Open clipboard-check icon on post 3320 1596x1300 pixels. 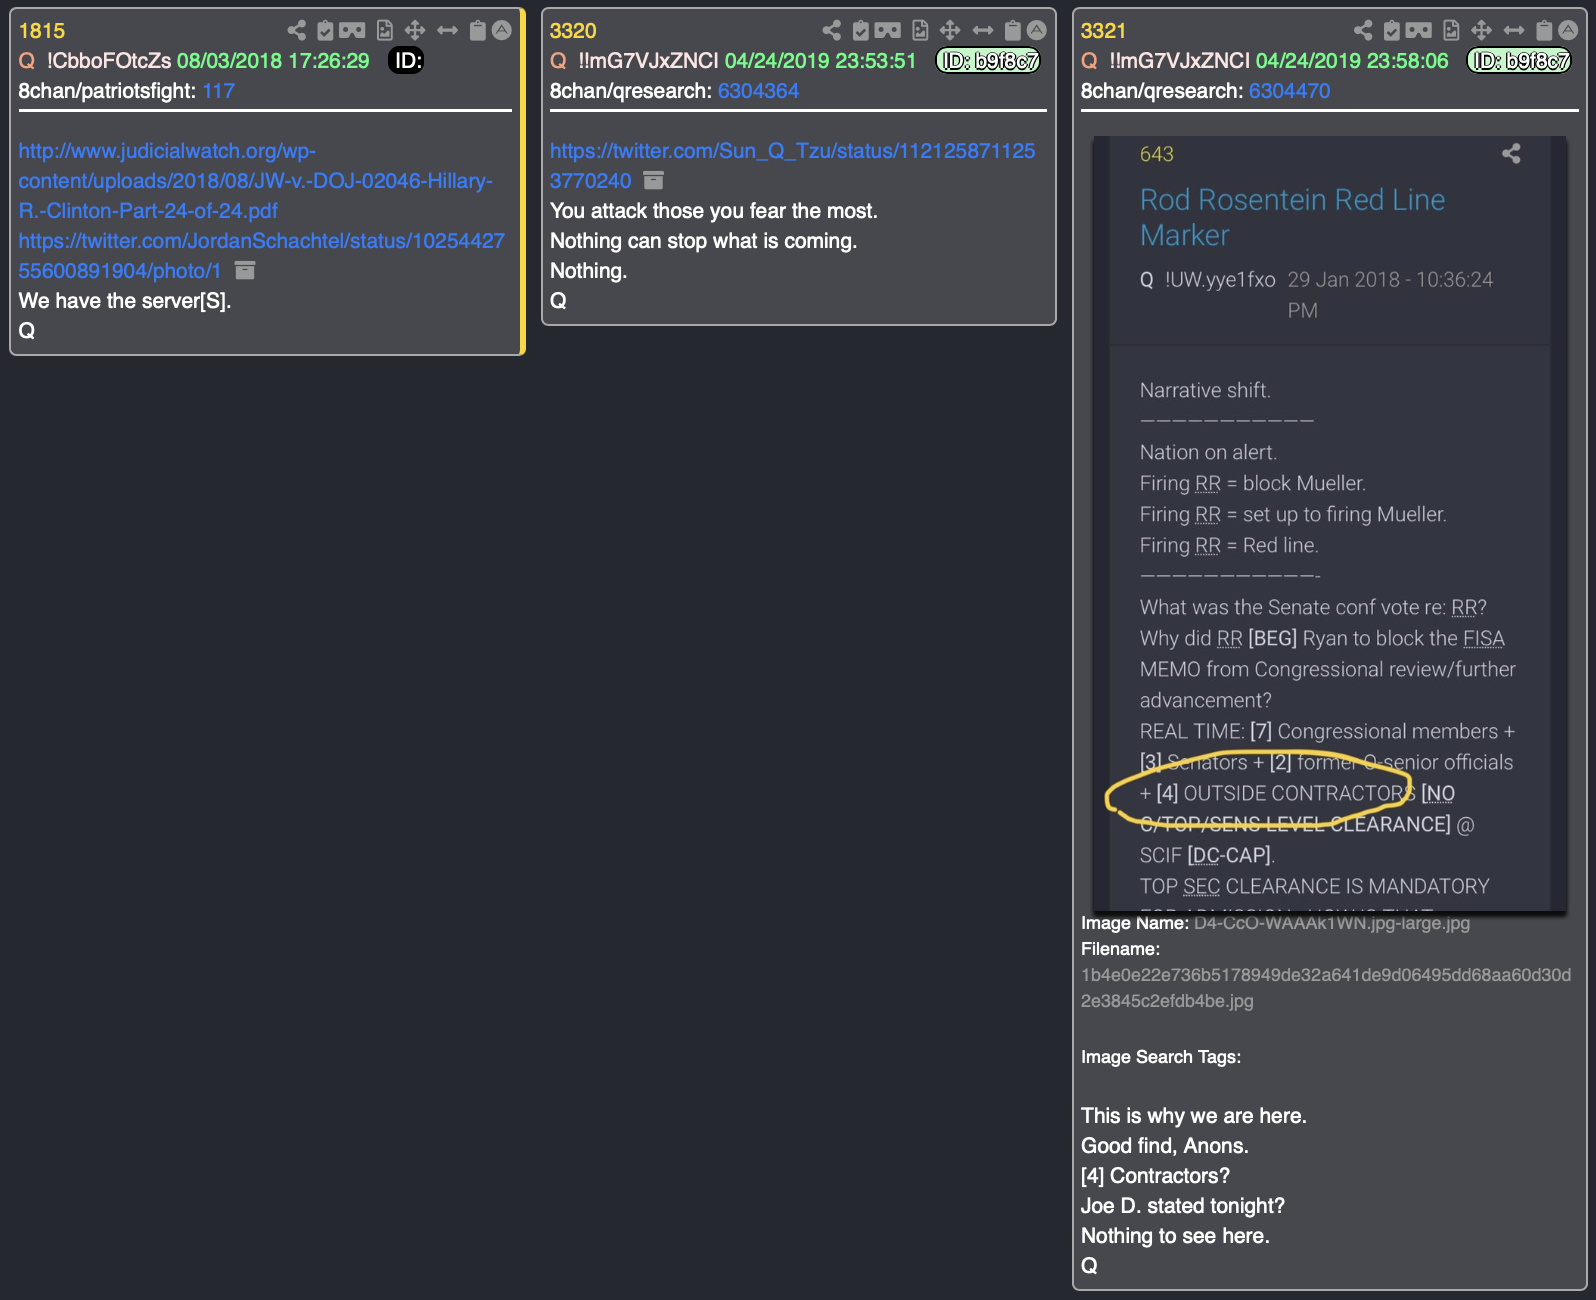(x=860, y=31)
